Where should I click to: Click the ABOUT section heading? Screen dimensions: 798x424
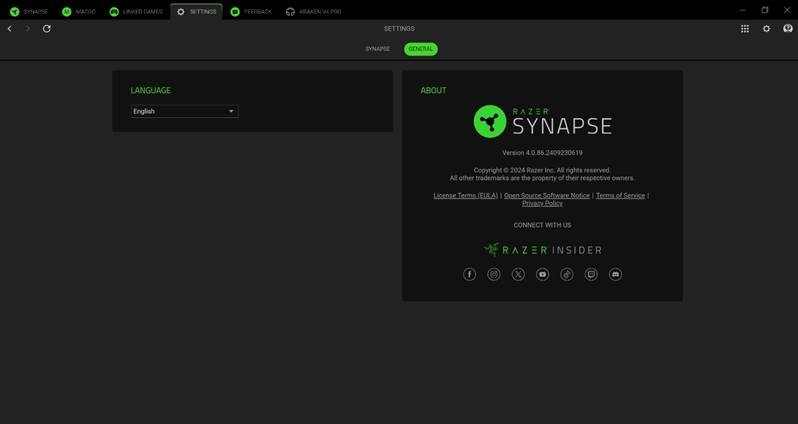(434, 91)
